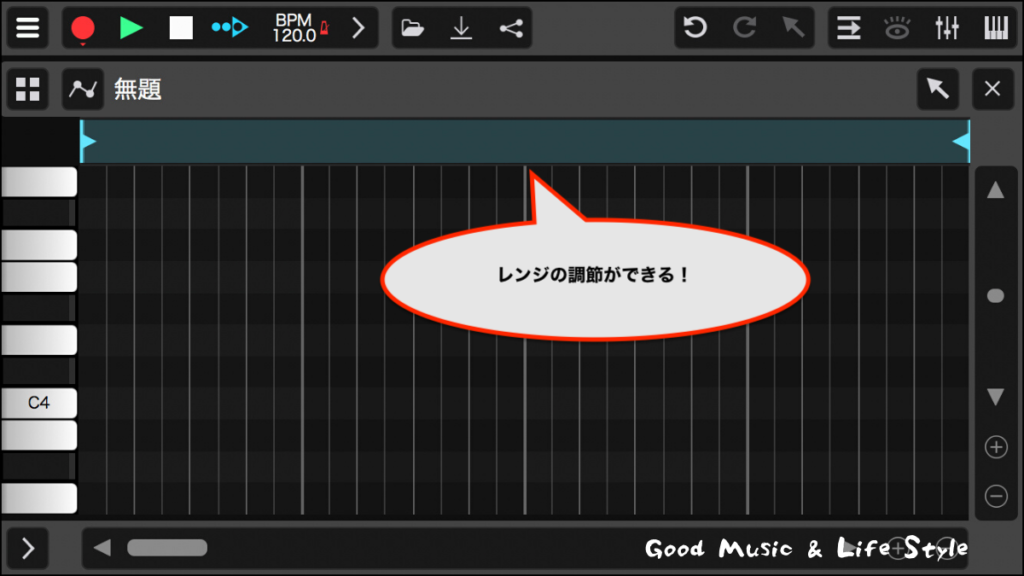Zoom in vertically with plus button
This screenshot has width=1024, height=576.
pos(996,447)
